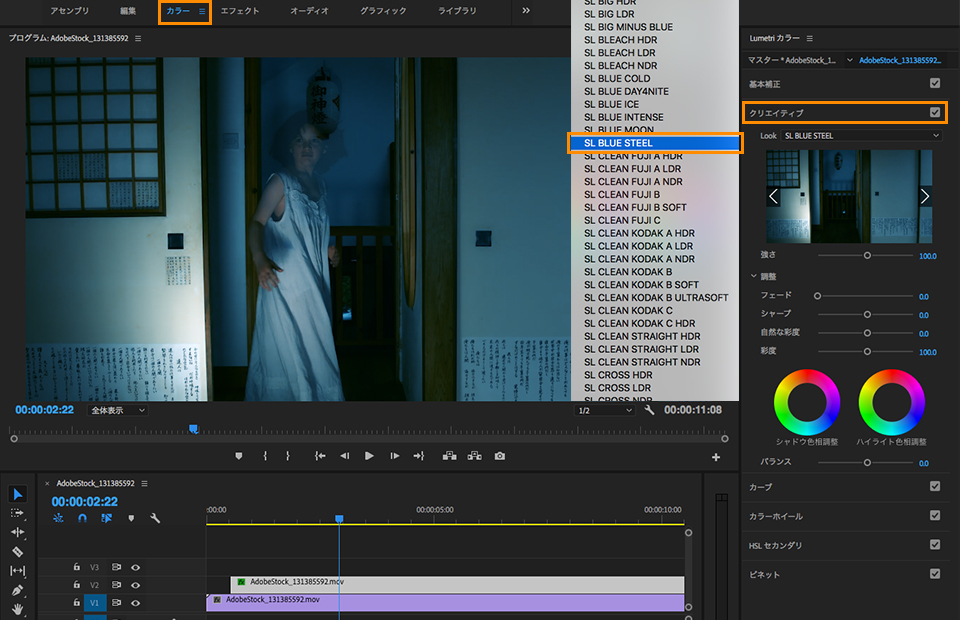The image size is (960, 620).
Task: Show next Look preset thumbnail arrow
Action: 924,196
